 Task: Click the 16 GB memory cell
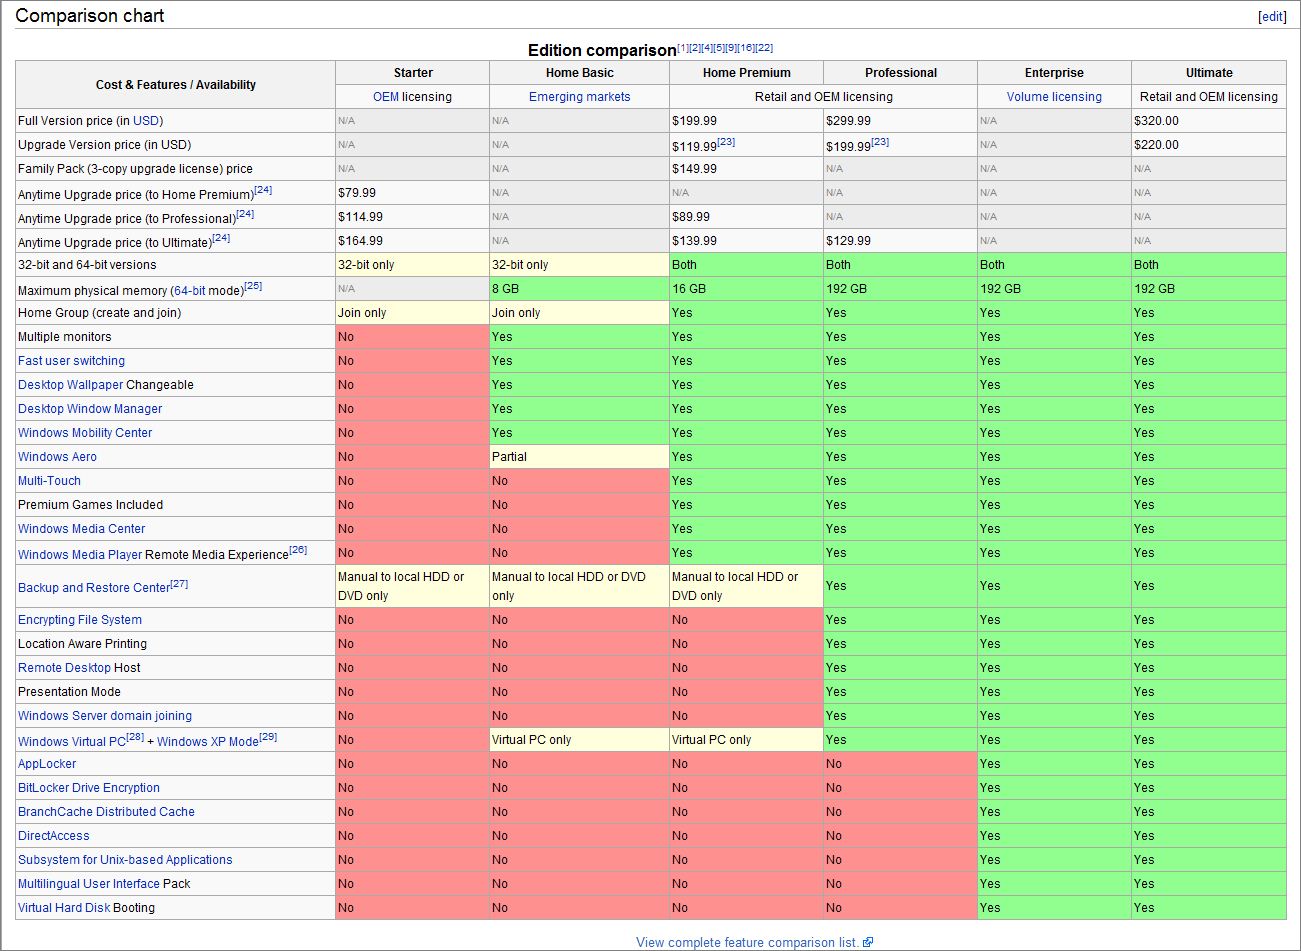pyautogui.click(x=746, y=289)
